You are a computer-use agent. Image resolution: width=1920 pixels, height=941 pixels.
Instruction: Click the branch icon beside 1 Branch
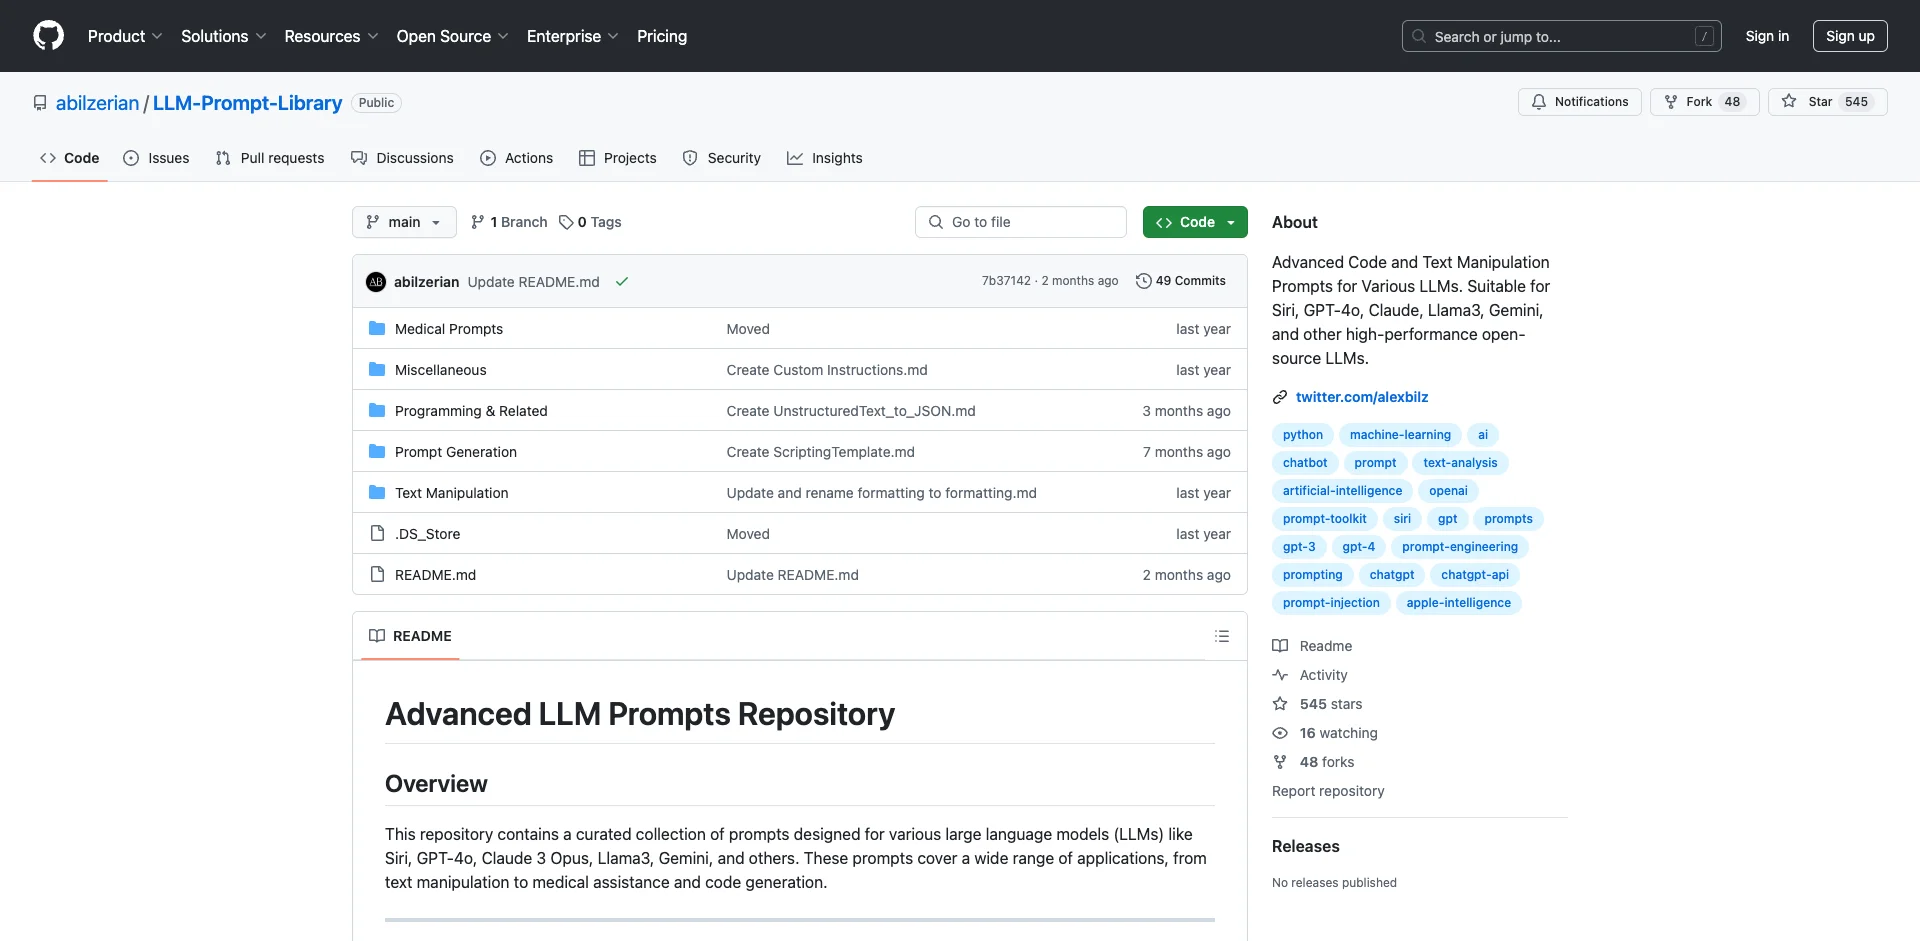click(478, 222)
